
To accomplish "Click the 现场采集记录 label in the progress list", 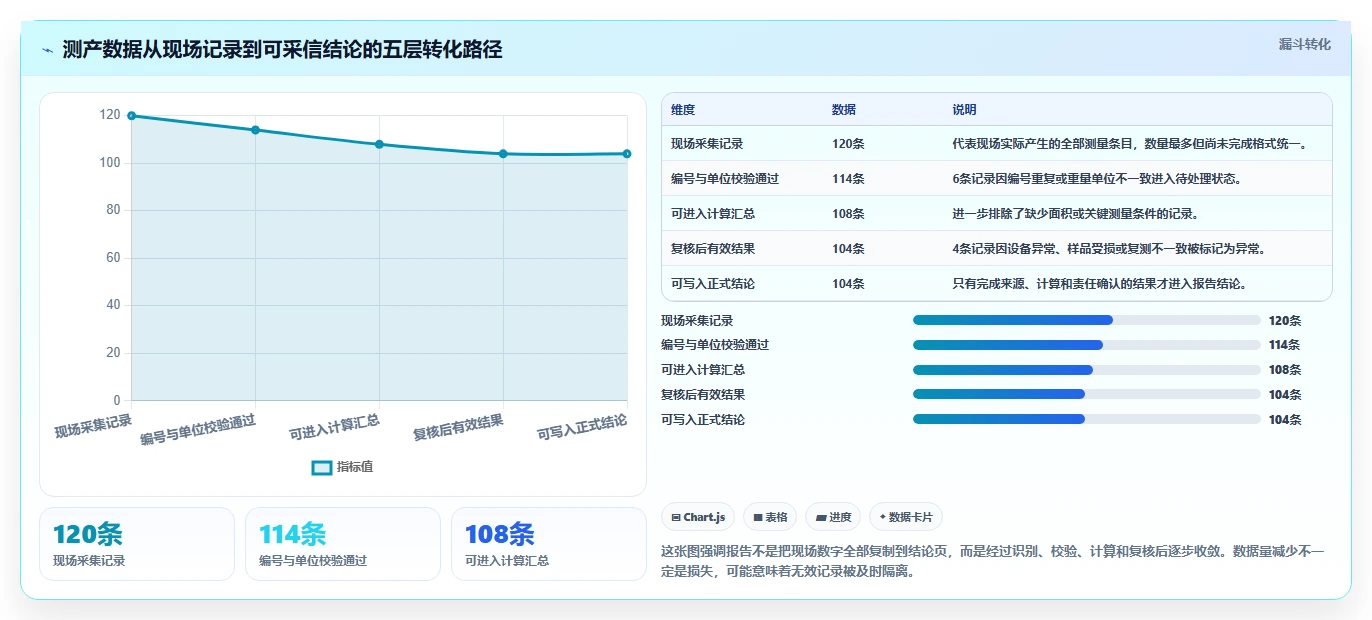I will point(697,321).
